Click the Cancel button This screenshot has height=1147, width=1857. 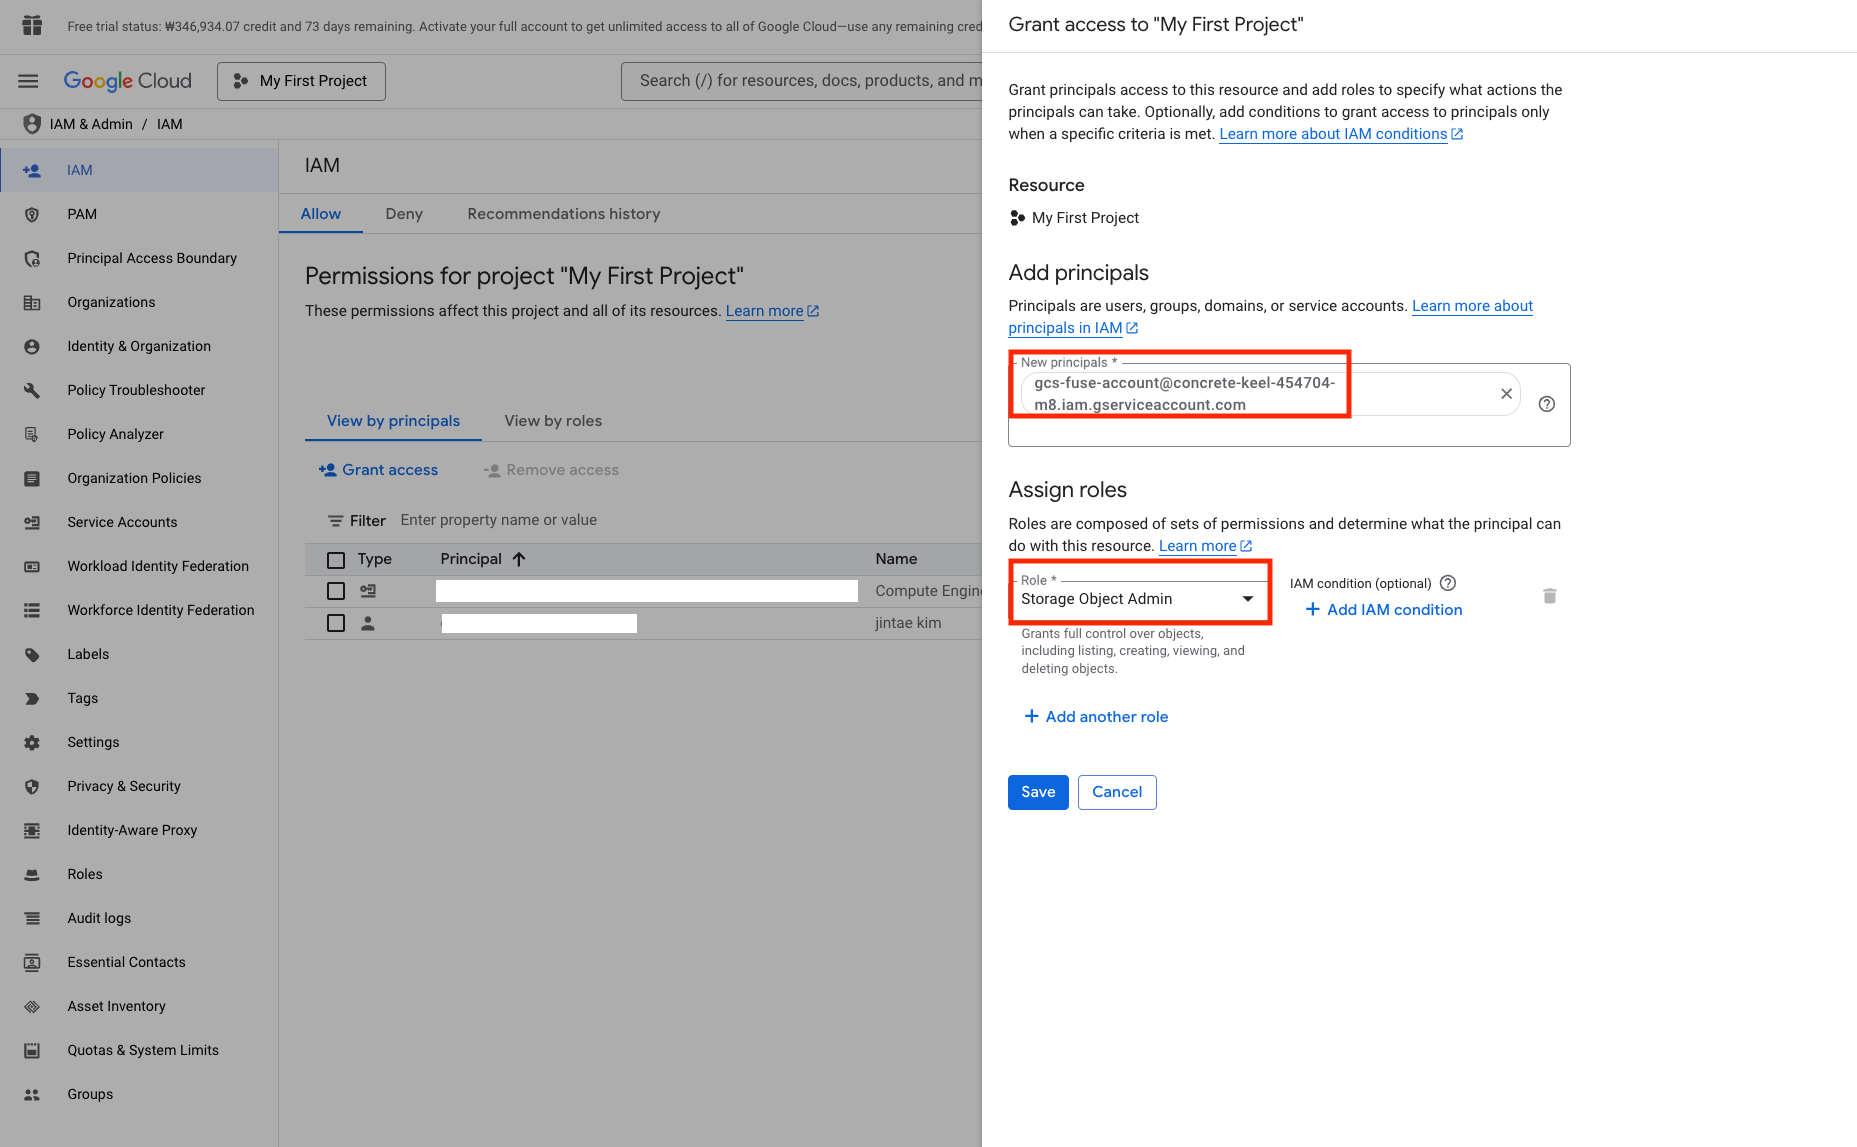coord(1117,792)
